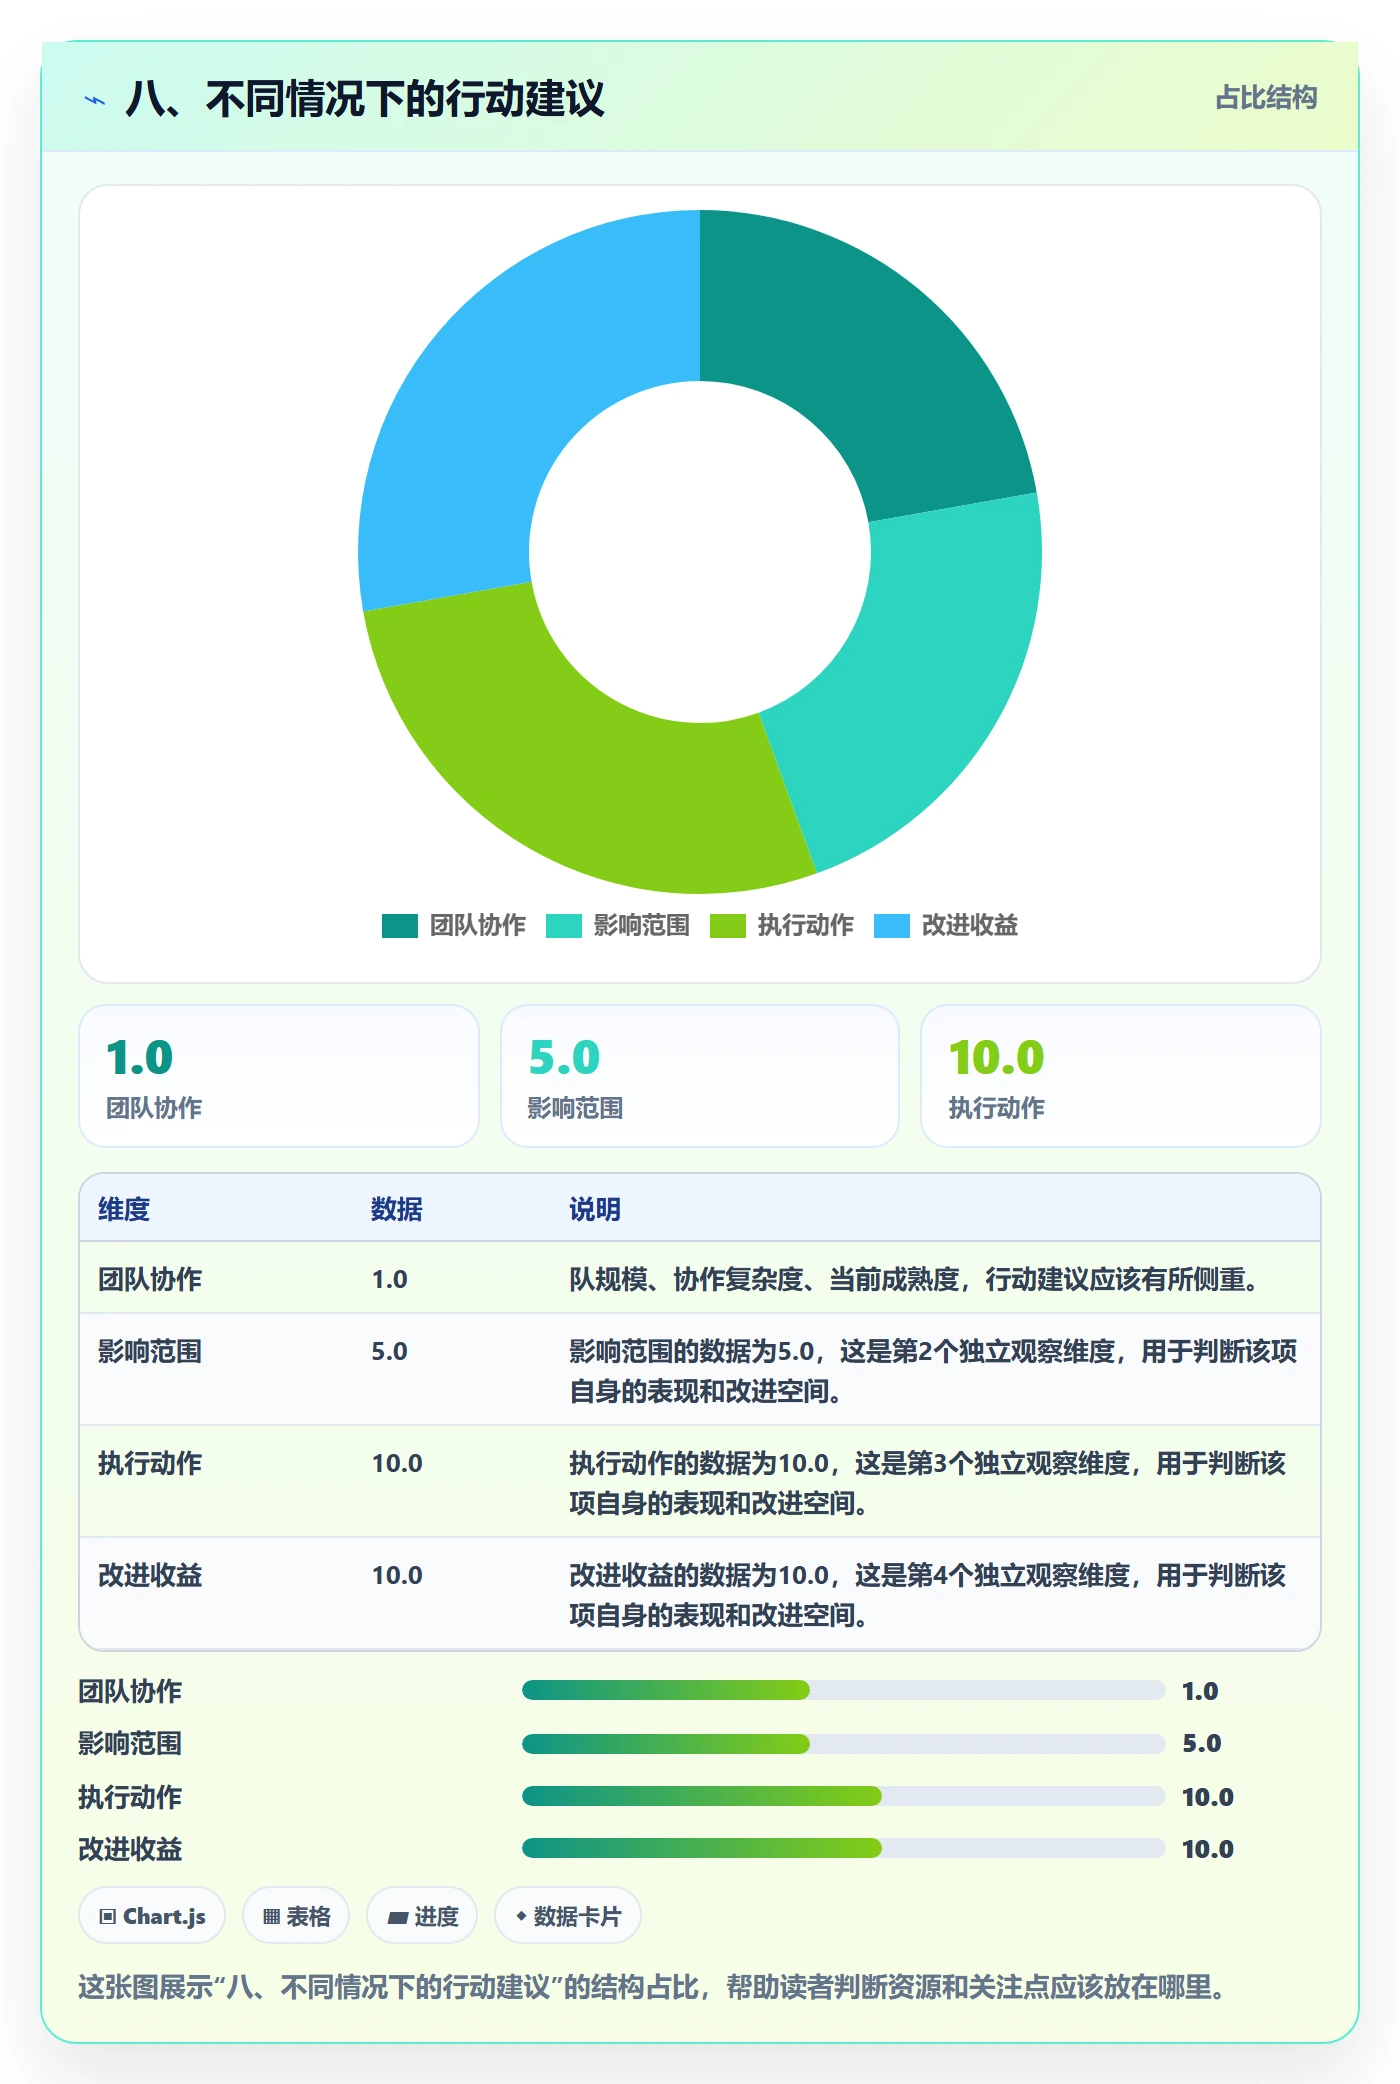The height and width of the screenshot is (2084, 1400).
Task: Click the 数据卡片 tag chip
Action: (568, 1916)
